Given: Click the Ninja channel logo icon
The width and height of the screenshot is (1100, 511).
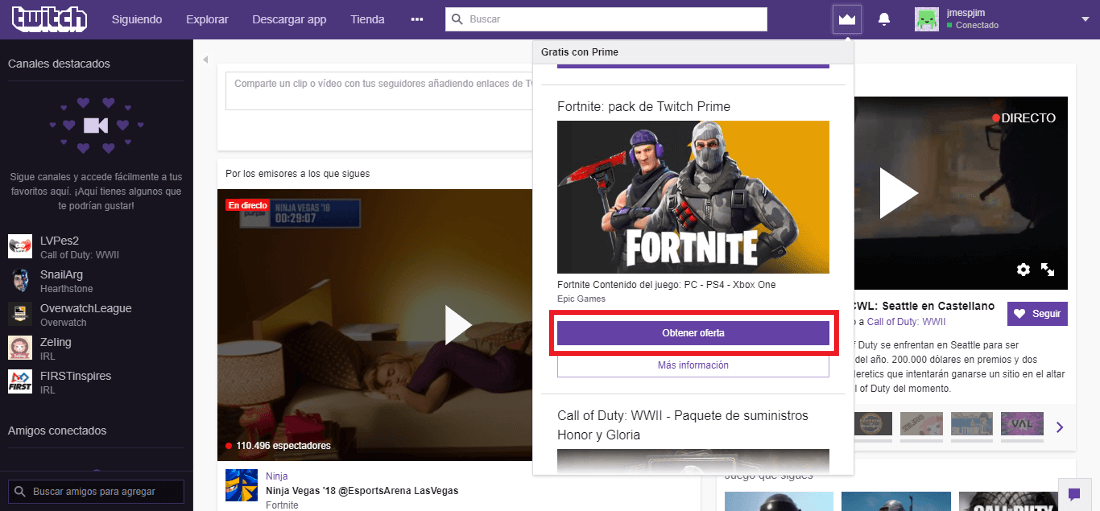Looking at the screenshot, I should 240,485.
